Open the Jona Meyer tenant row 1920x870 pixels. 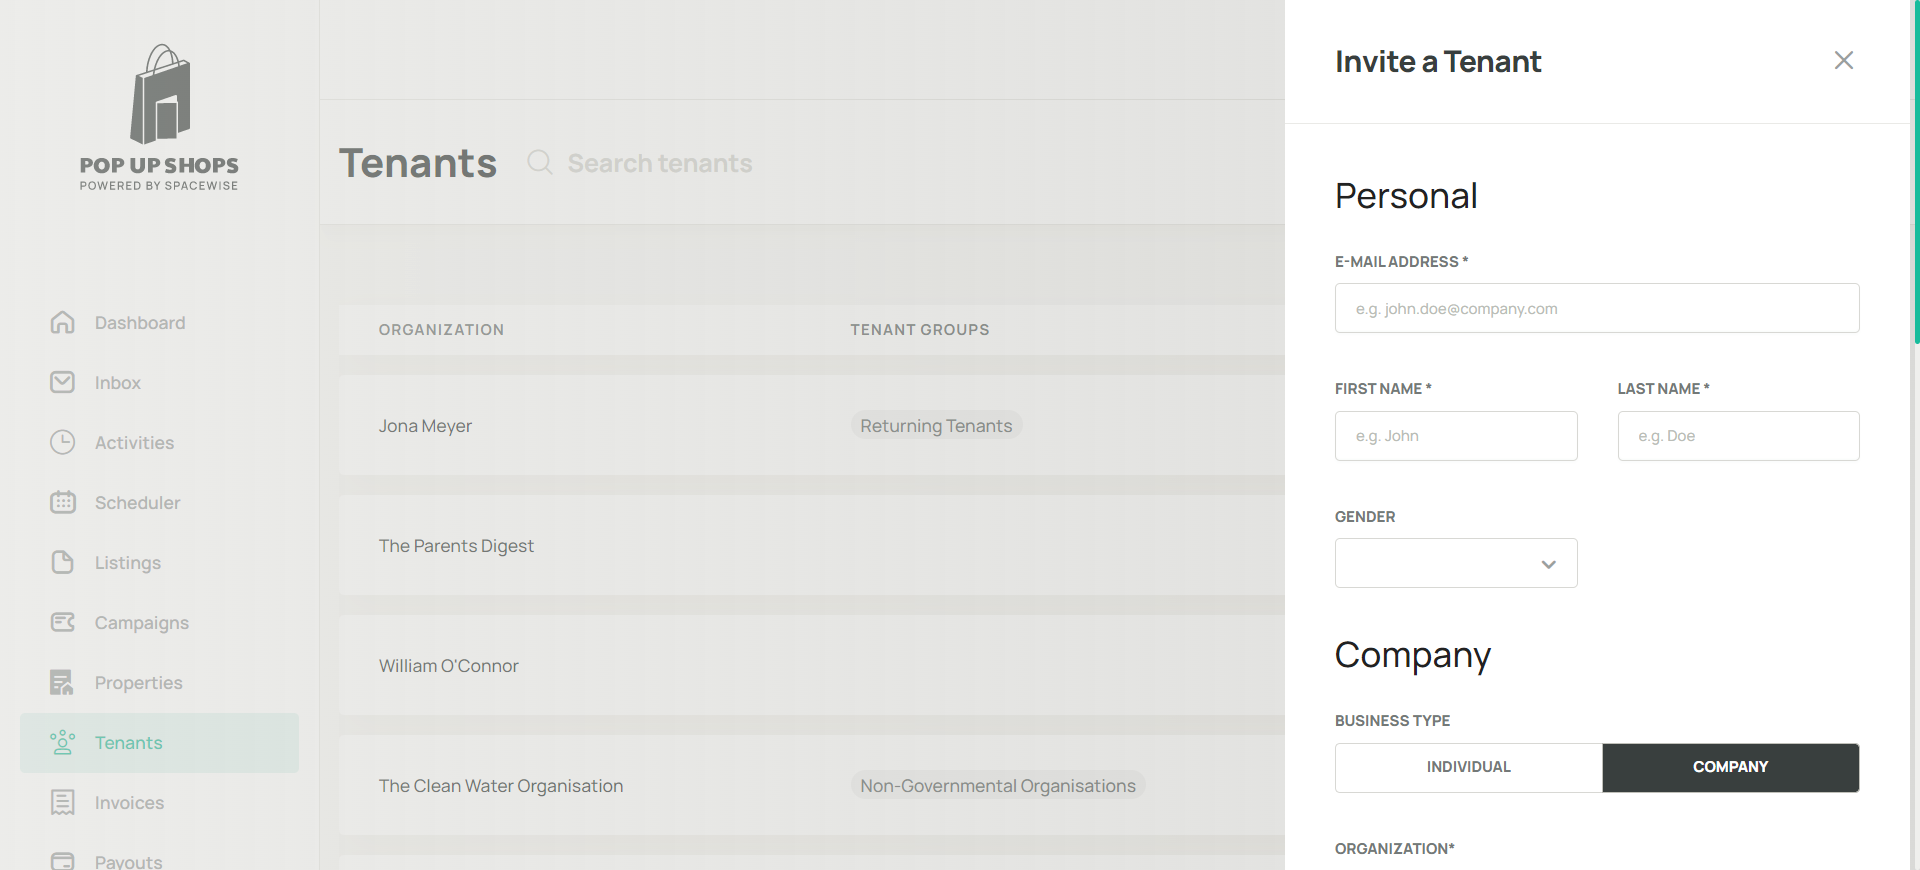(x=425, y=426)
